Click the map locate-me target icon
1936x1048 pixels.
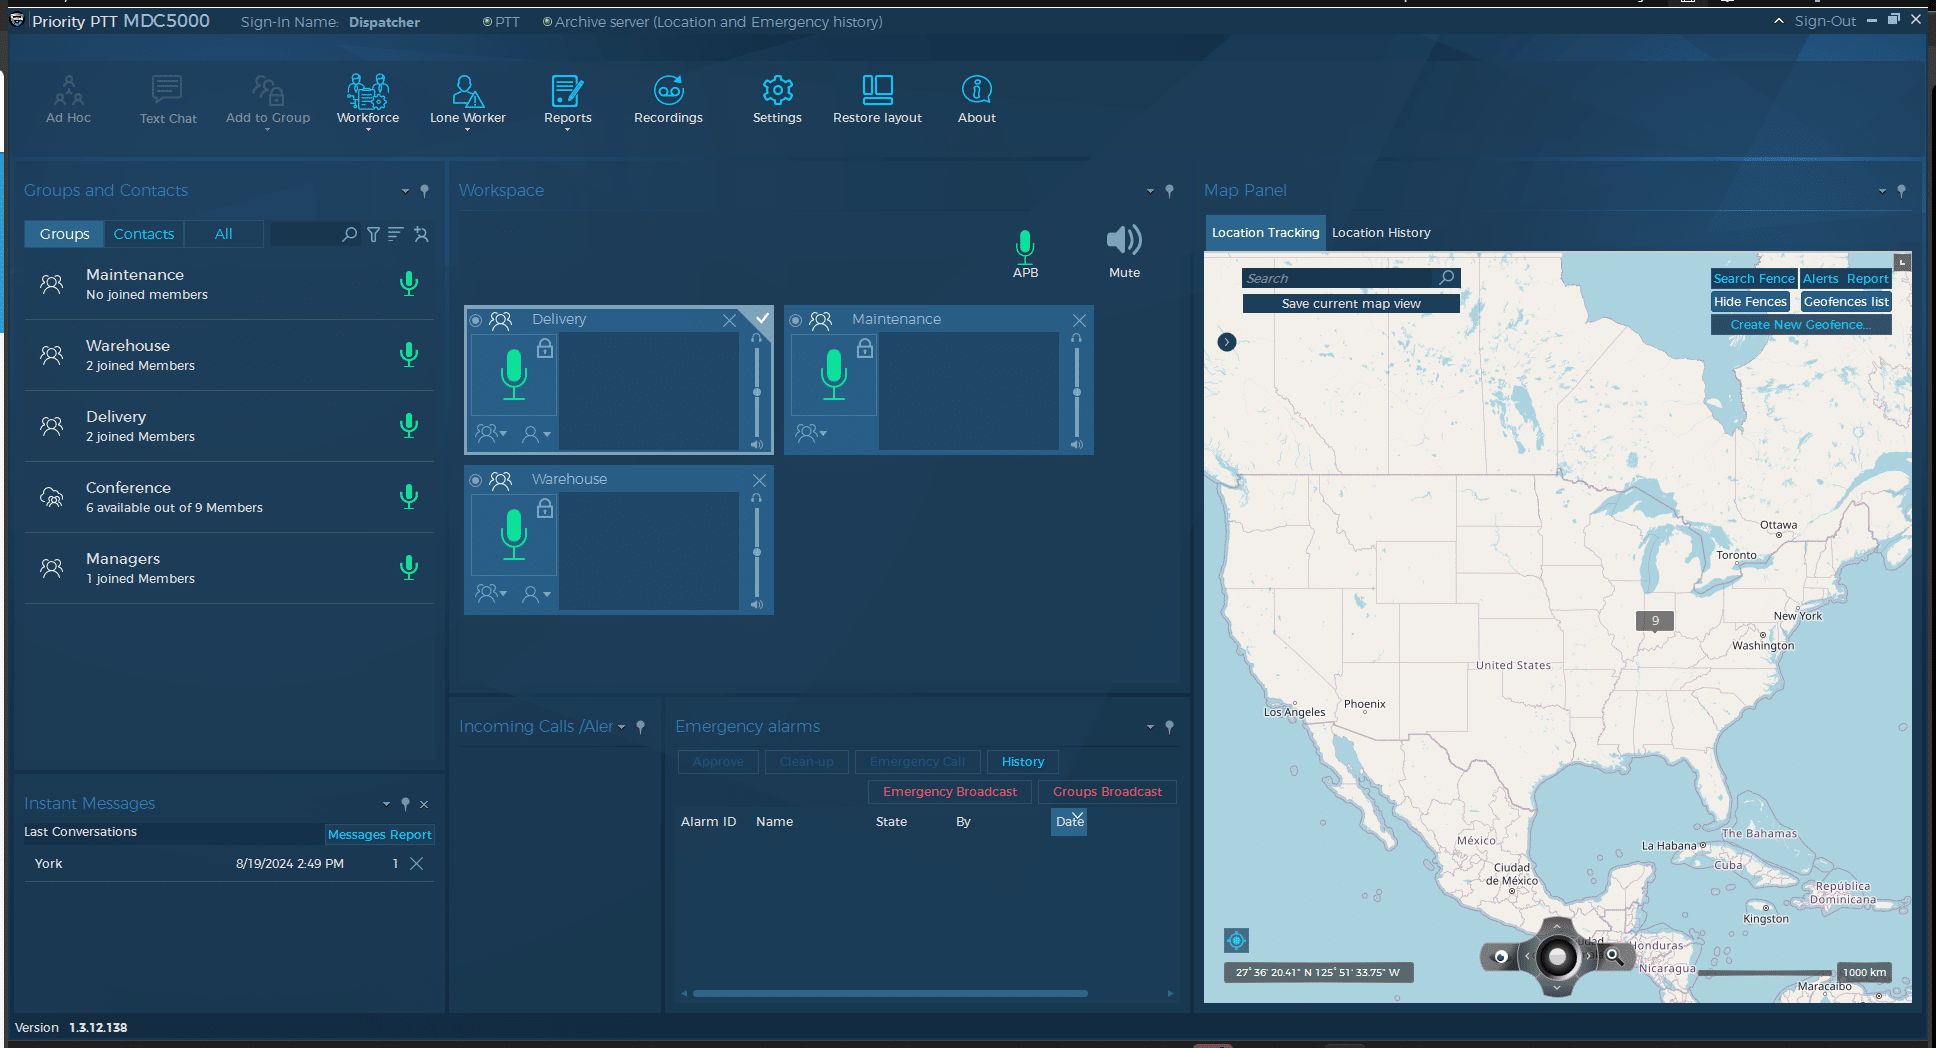[1236, 940]
